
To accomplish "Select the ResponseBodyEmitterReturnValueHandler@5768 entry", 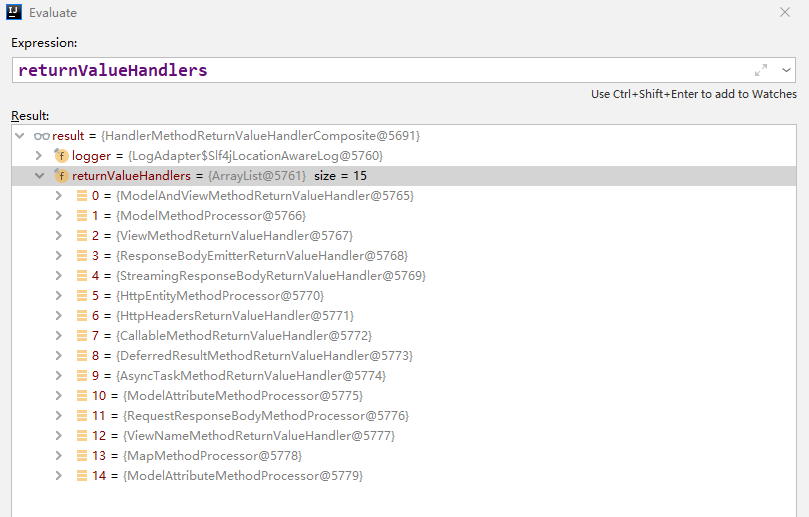I will (262, 256).
